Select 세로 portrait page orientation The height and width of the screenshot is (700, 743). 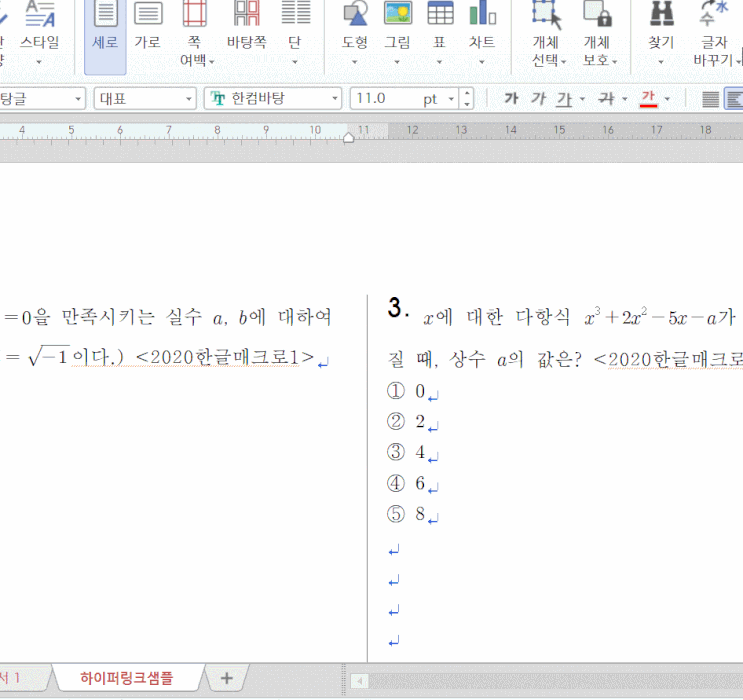tap(105, 37)
